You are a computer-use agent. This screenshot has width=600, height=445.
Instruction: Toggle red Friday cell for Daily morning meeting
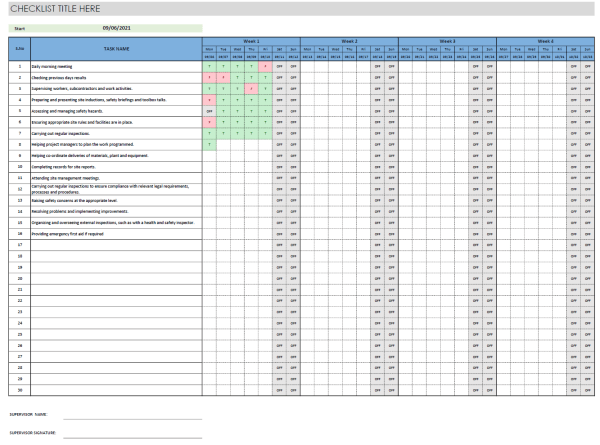pyautogui.click(x=265, y=66)
